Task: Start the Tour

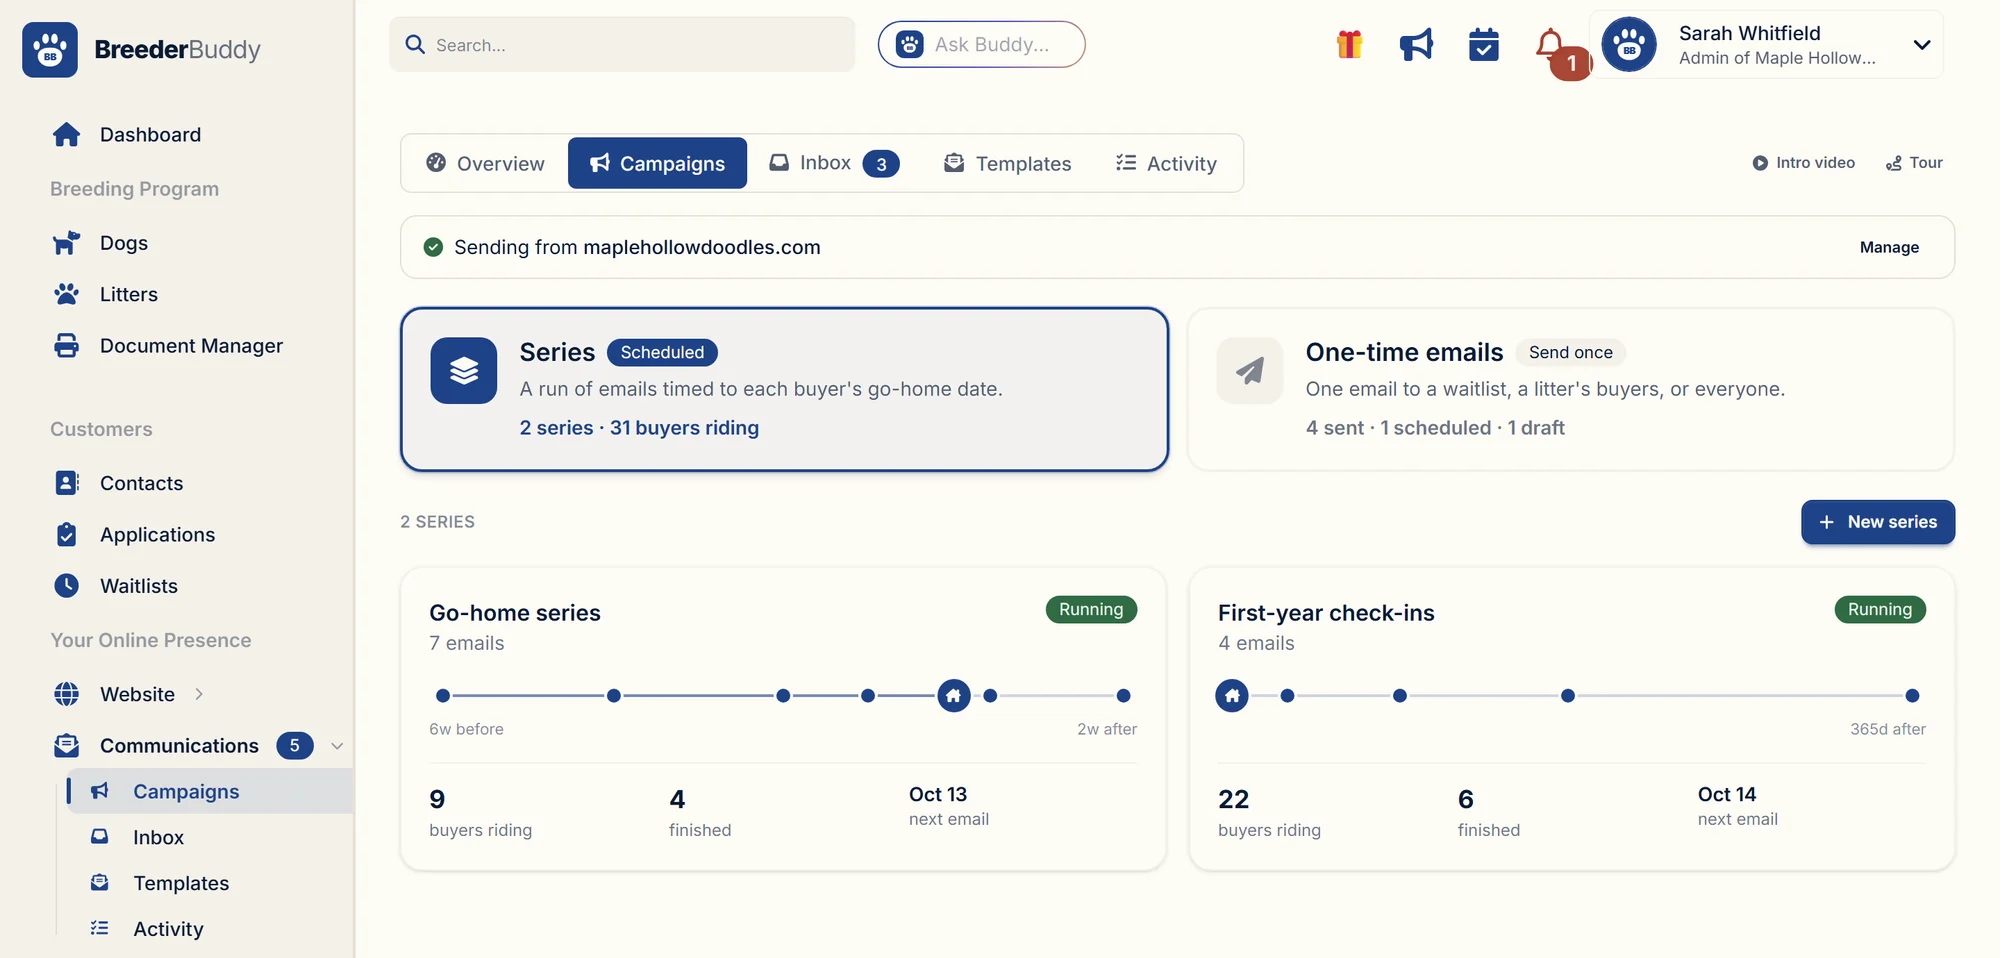Action: pos(1914,163)
